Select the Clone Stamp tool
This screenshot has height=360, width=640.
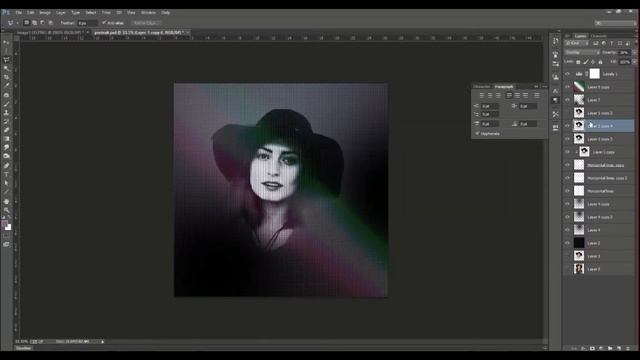(x=6, y=113)
